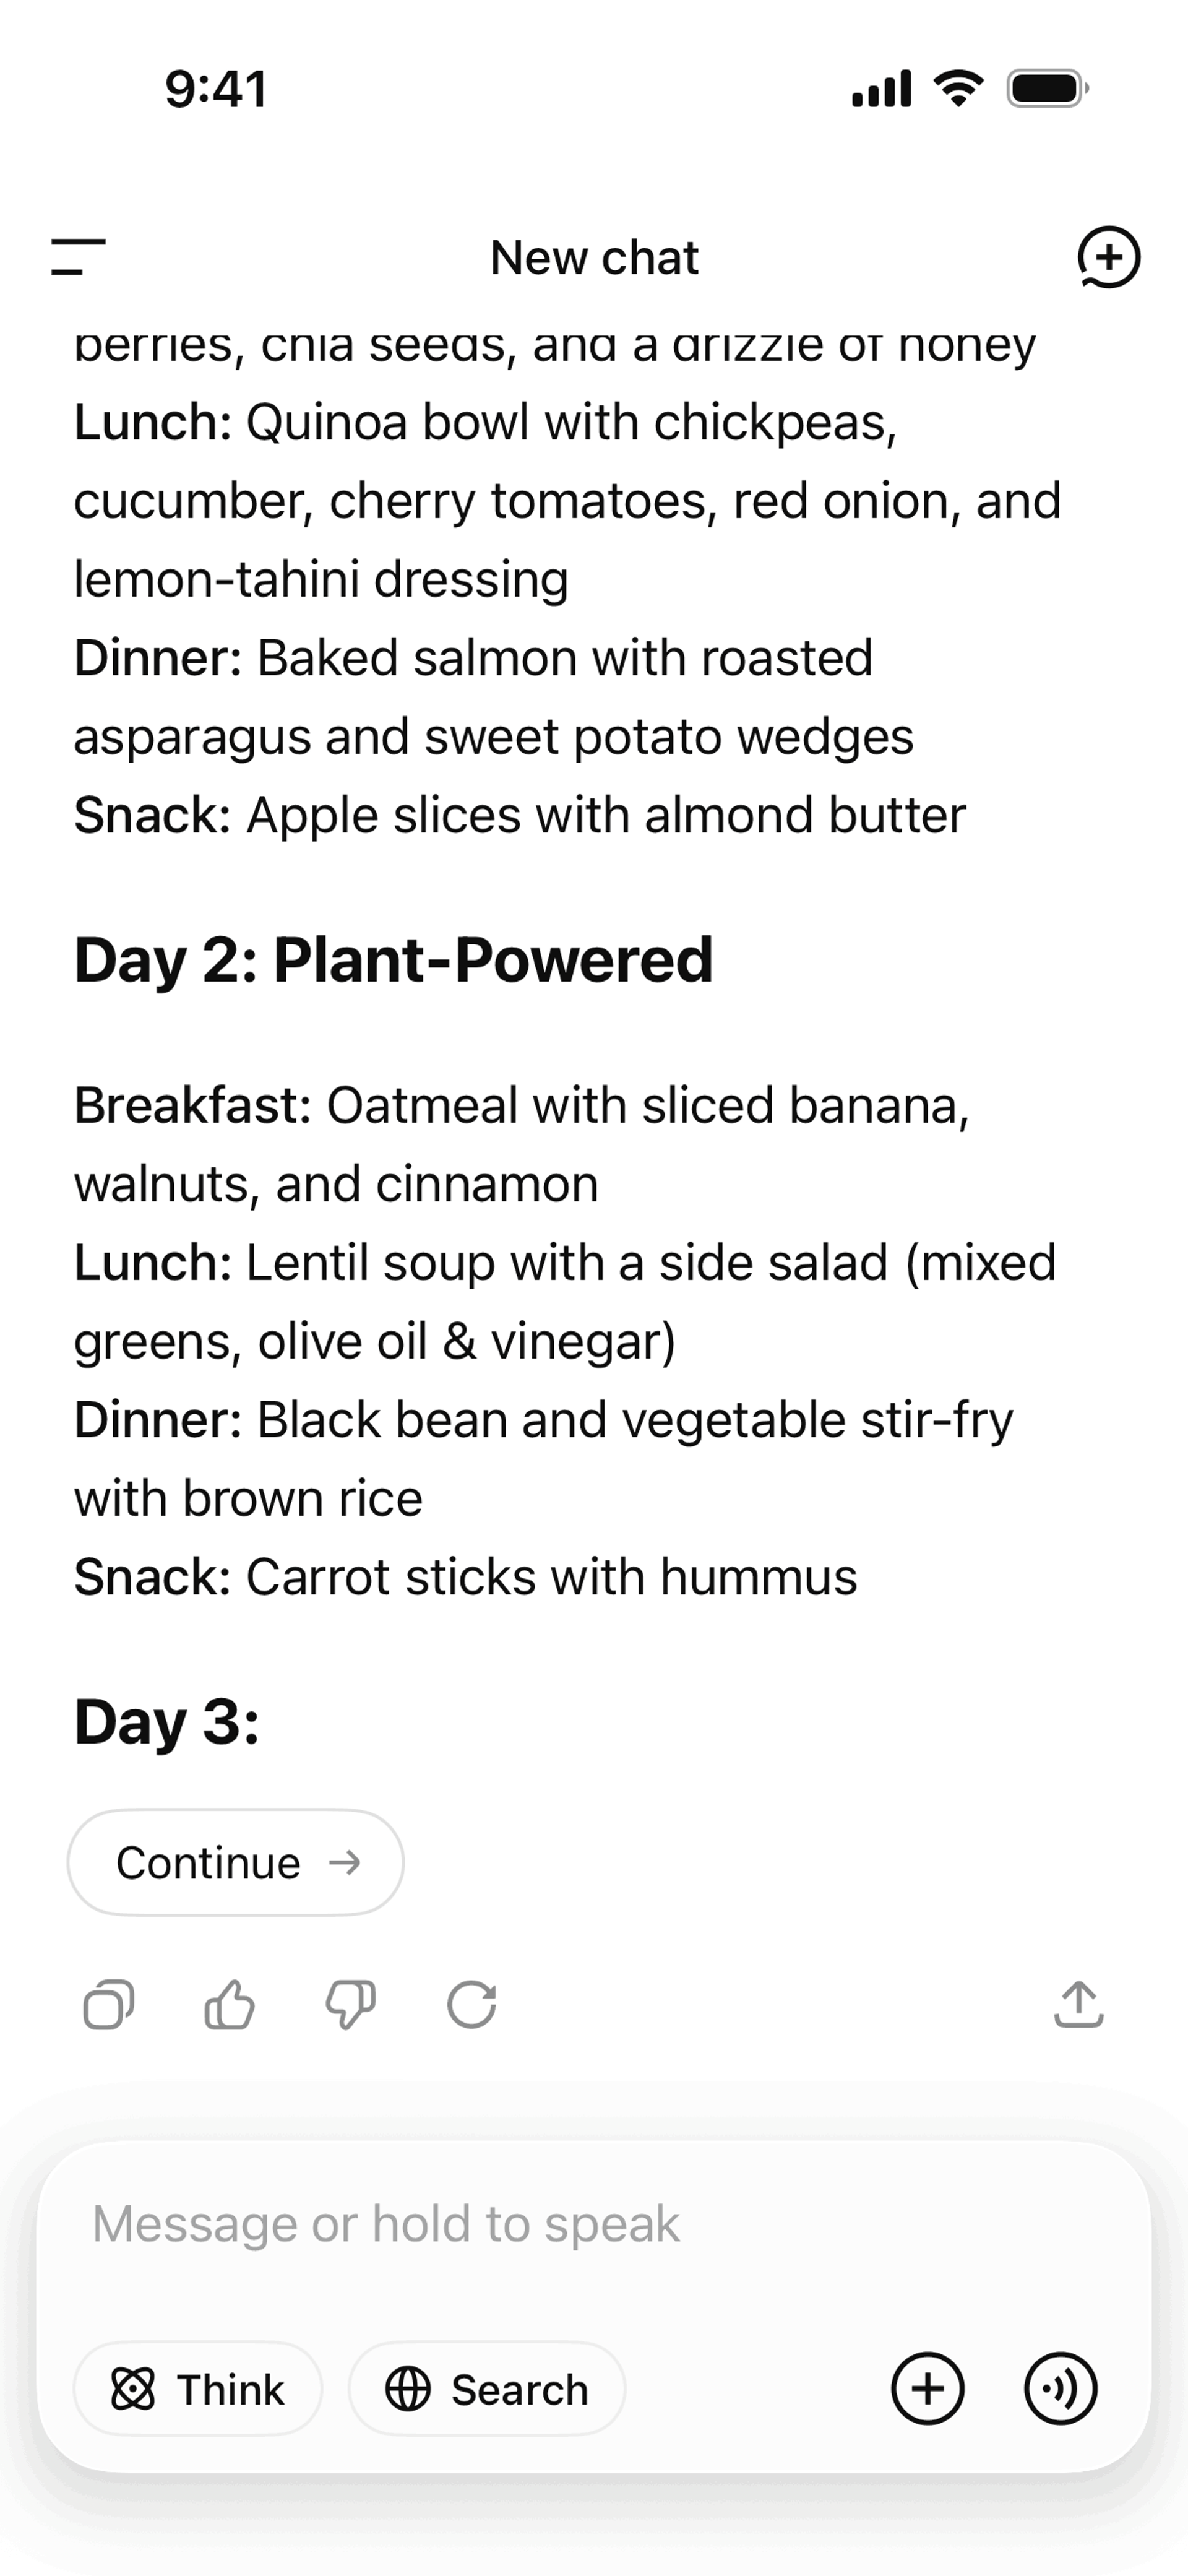
Task: Tap the Wi-Fi status icon
Action: [958, 89]
